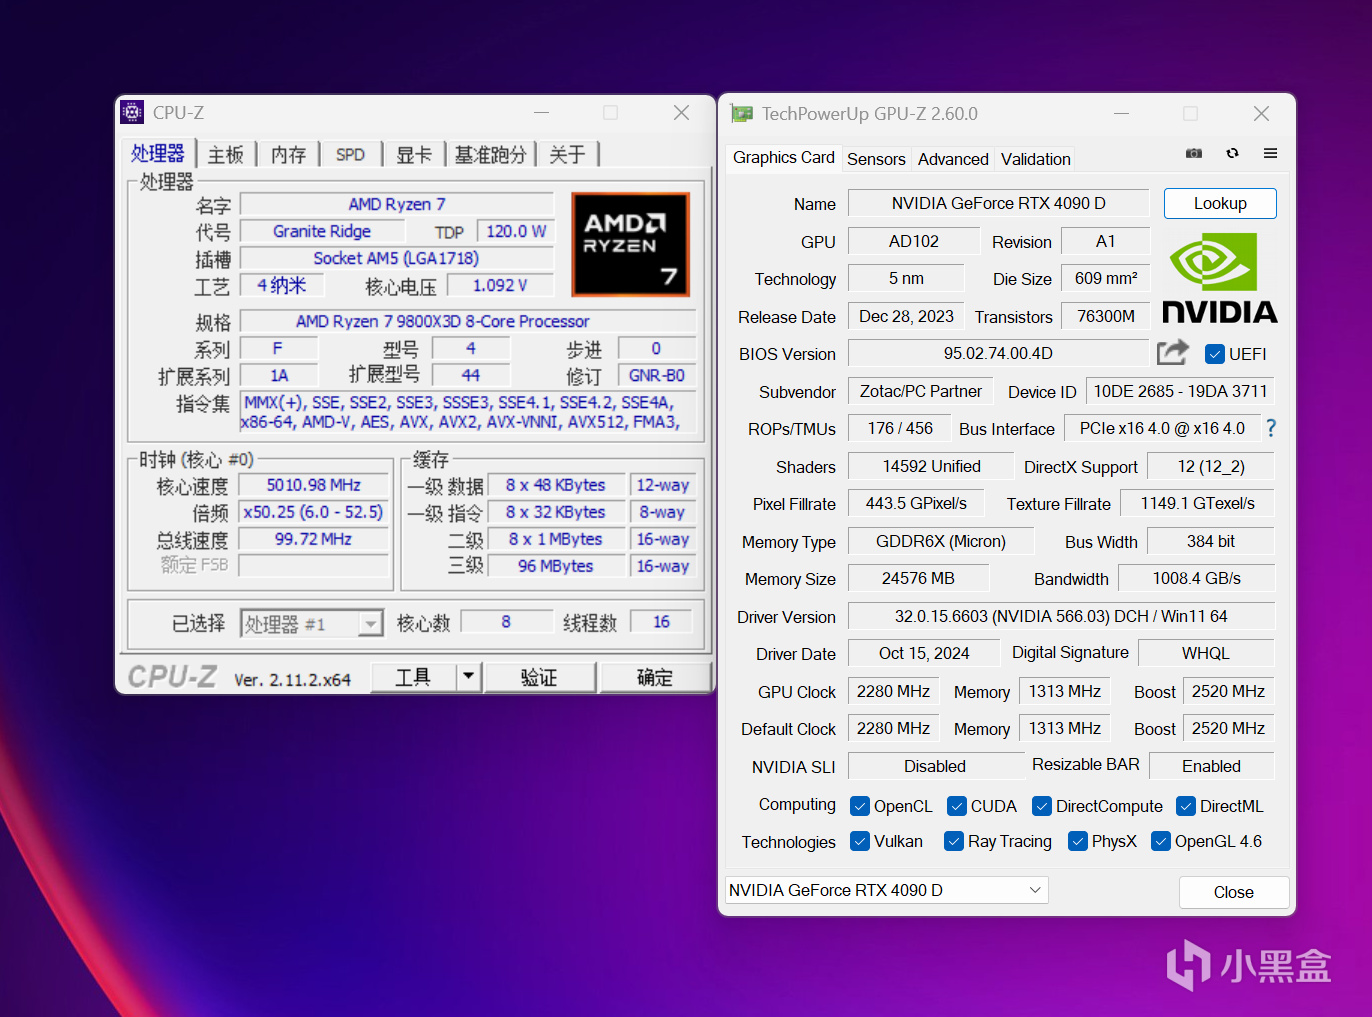
Task: Open the 处理器 #1 selection dropdown
Action: point(312,624)
